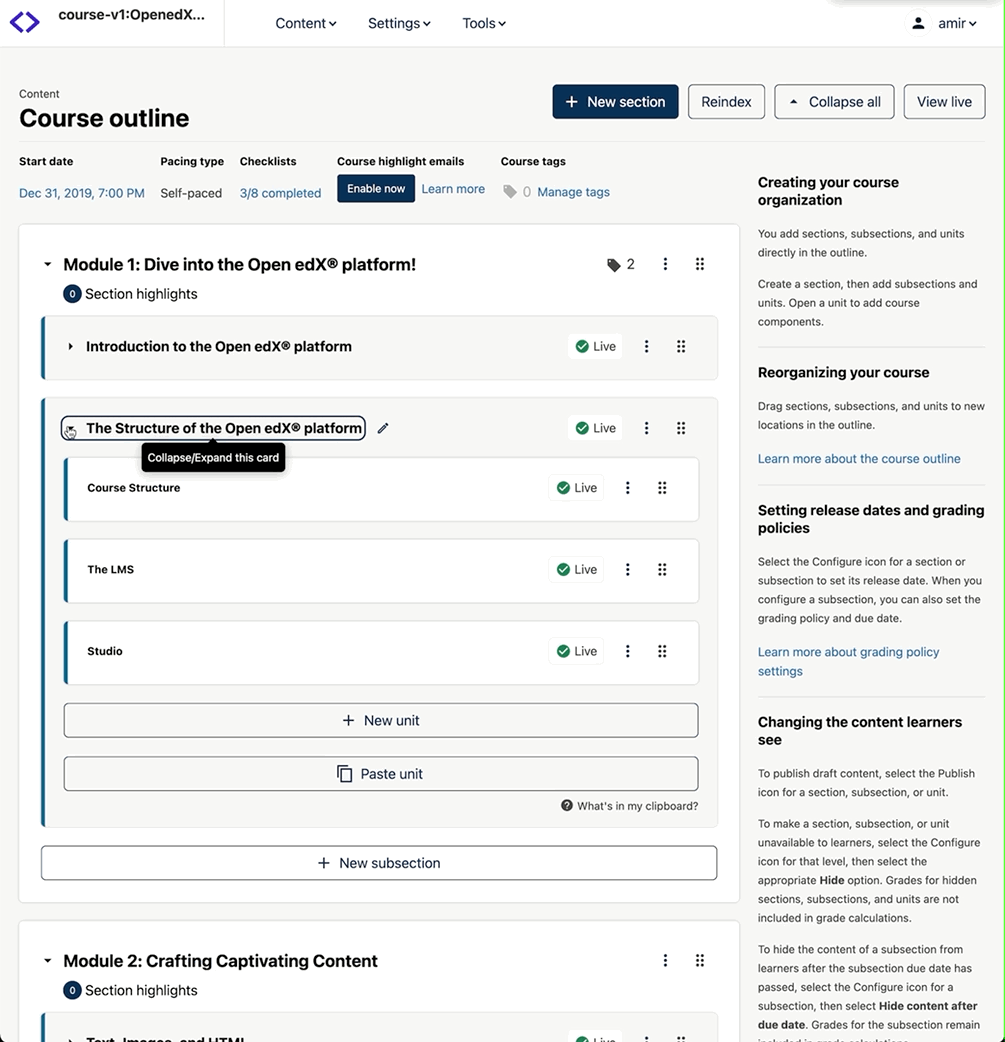
Task: Click the drag handle on Studio unit
Action: coord(662,651)
